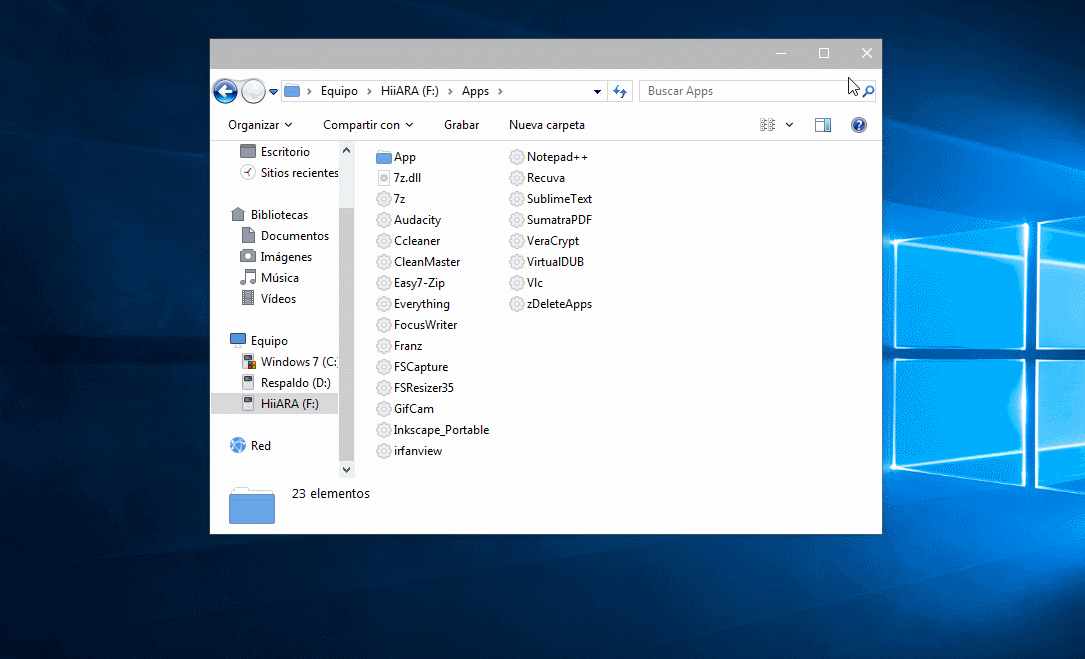Select the irfanview icon
Screen dimensions: 1085x659
tap(384, 451)
